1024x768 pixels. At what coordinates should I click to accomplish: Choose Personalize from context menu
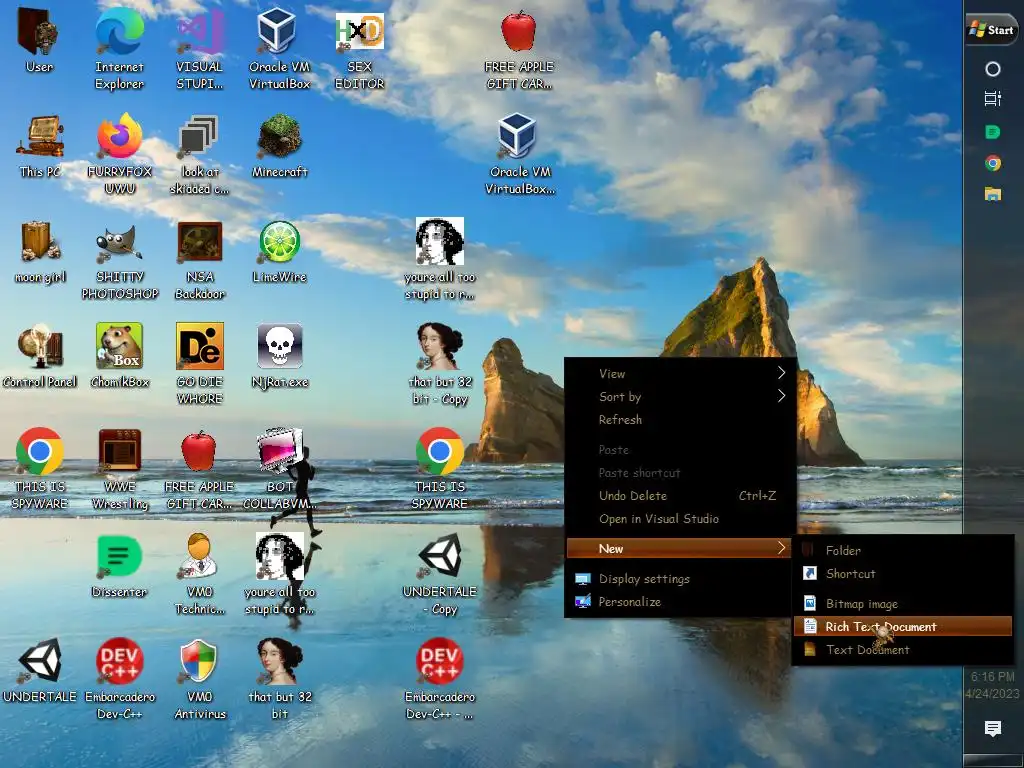pos(680,601)
